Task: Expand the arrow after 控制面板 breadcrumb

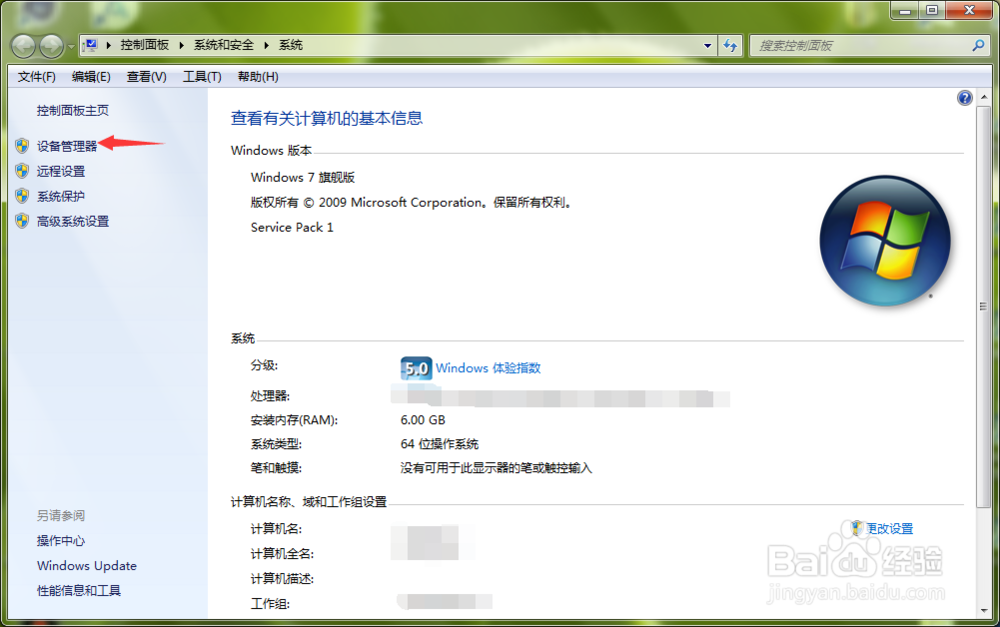Action: tap(182, 45)
